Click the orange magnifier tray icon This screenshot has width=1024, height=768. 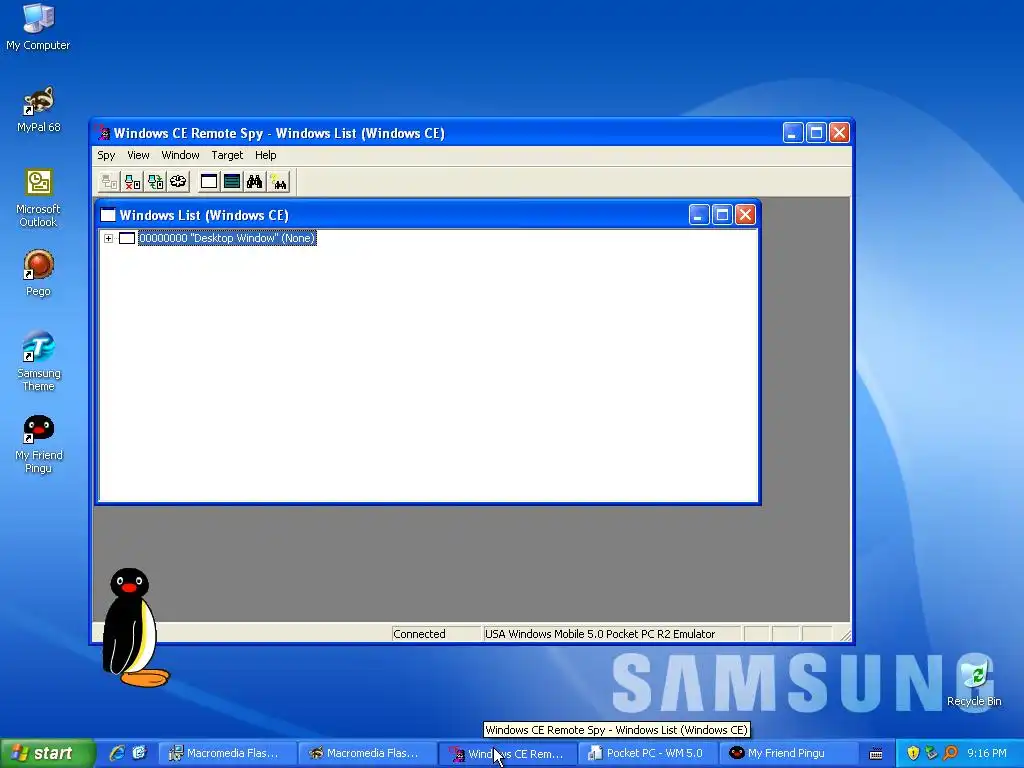coord(950,753)
